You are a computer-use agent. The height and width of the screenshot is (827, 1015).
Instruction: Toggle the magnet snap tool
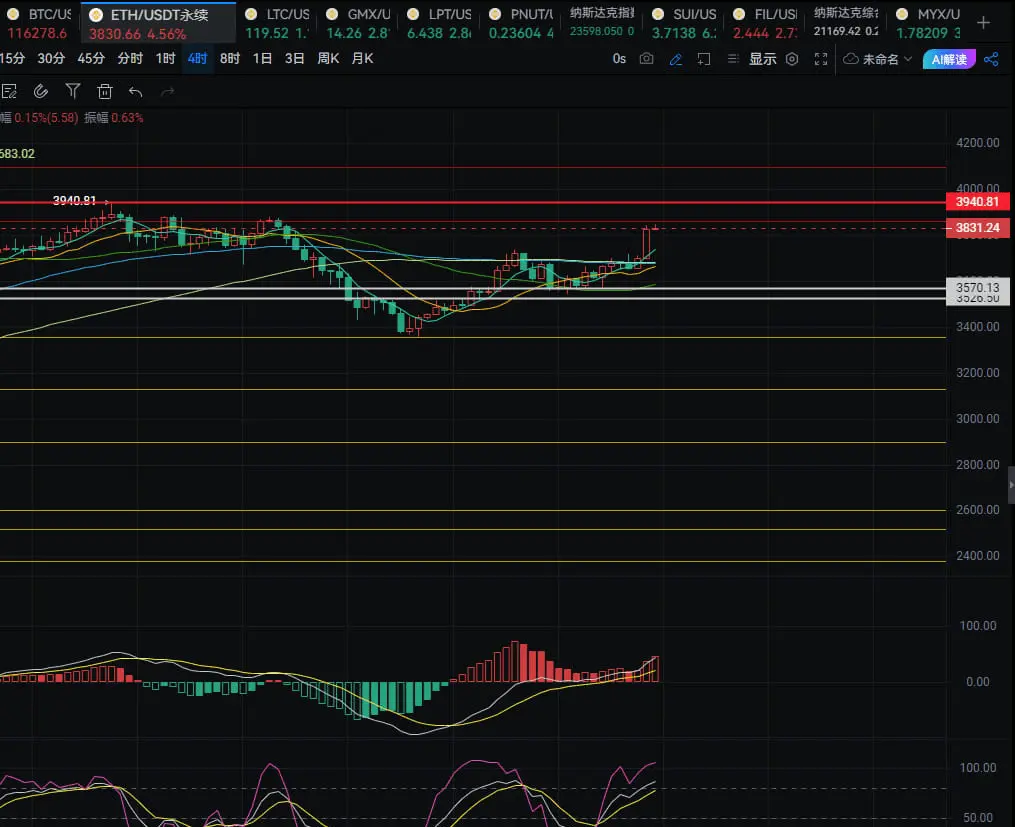pyautogui.click(x=41, y=92)
